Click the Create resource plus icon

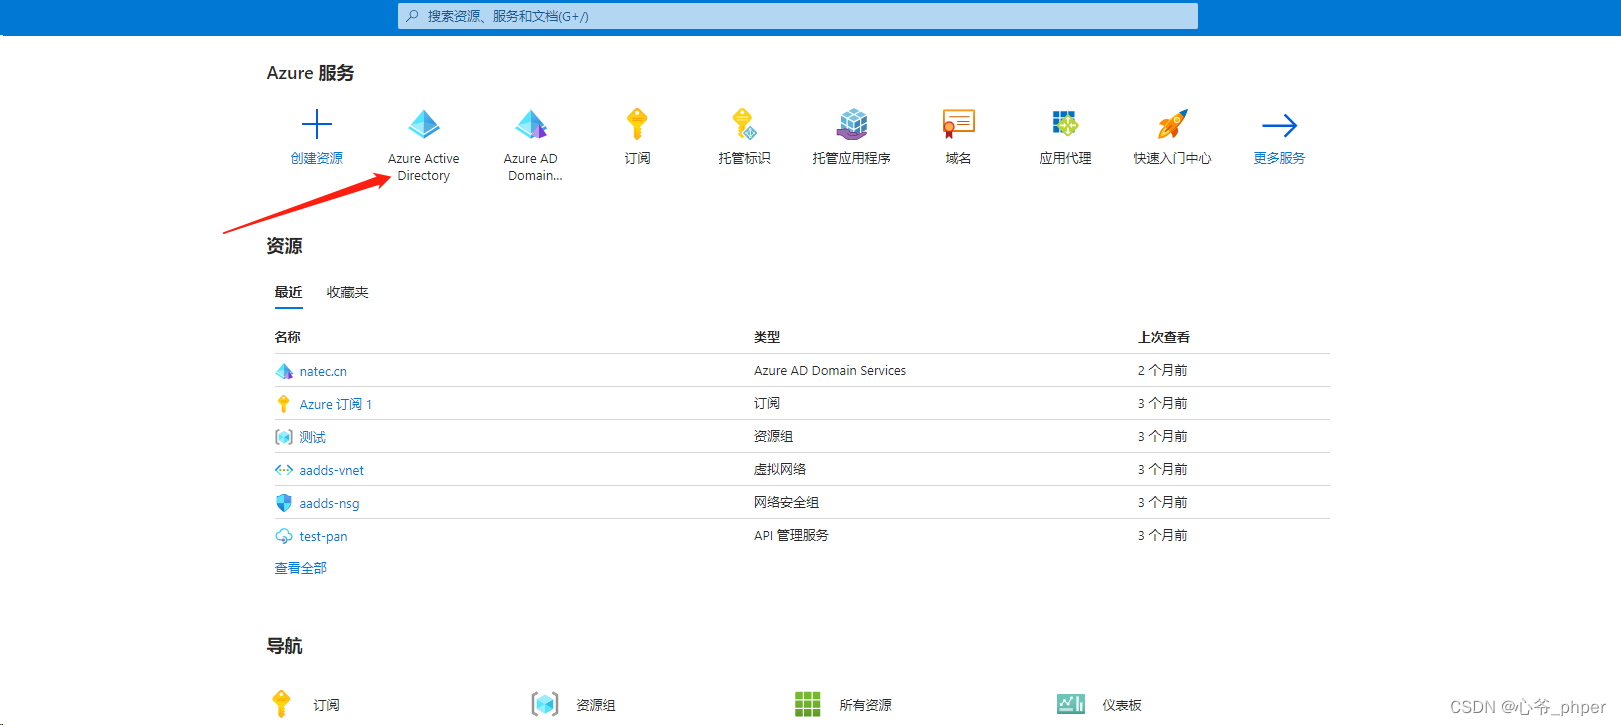[x=316, y=124]
